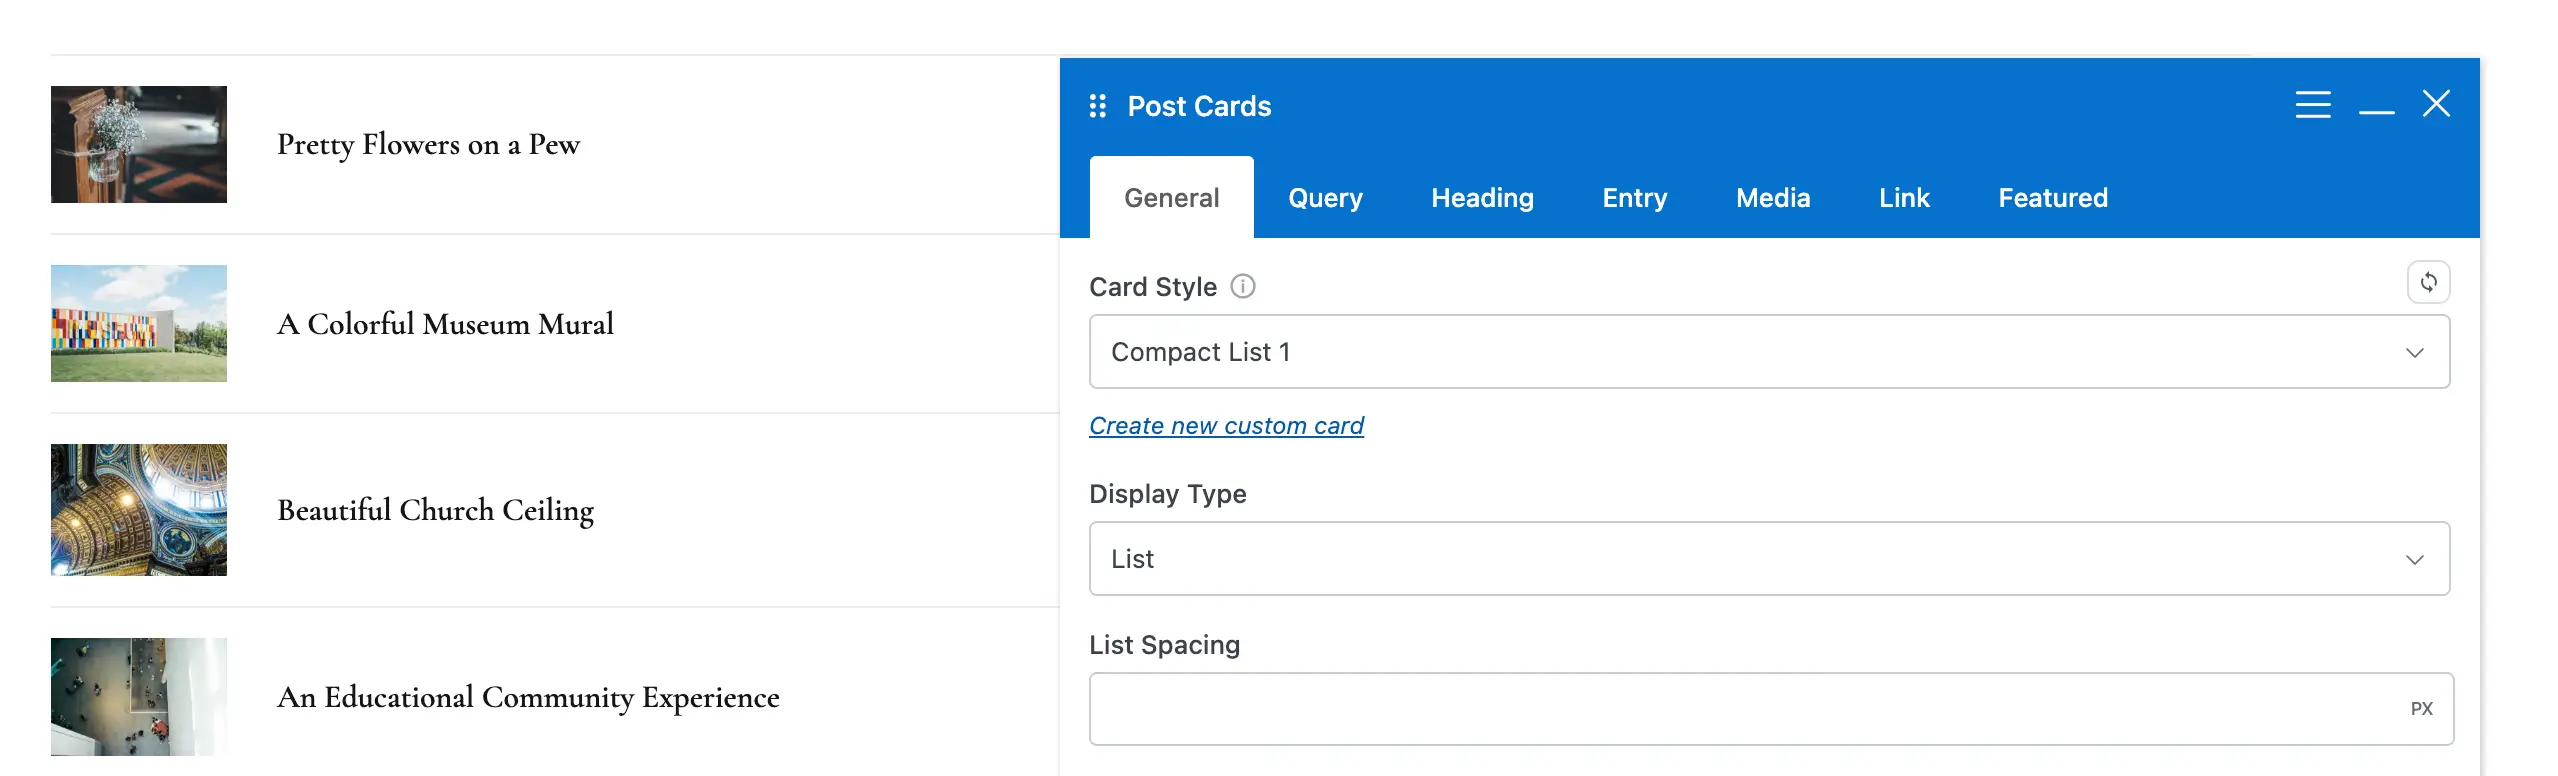Select the Link tab

1904,198
